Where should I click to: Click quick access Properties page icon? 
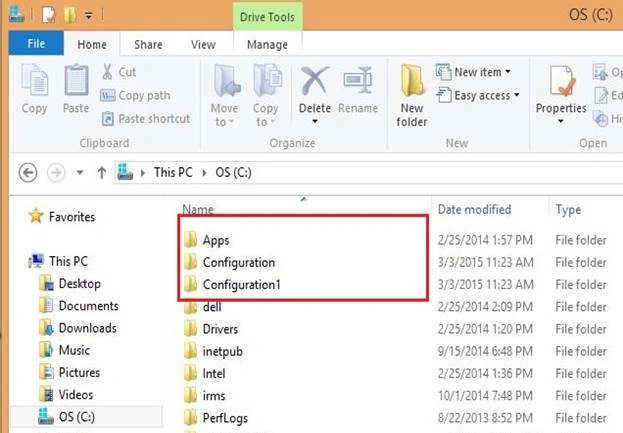coord(48,15)
